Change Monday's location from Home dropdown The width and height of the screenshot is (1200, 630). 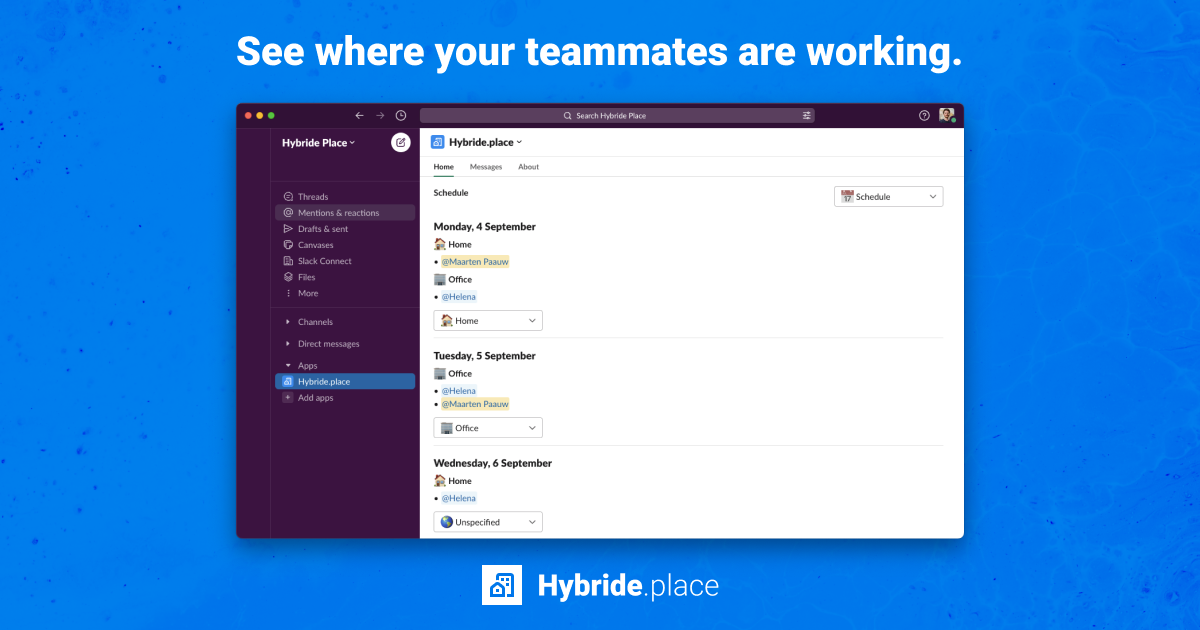click(487, 320)
